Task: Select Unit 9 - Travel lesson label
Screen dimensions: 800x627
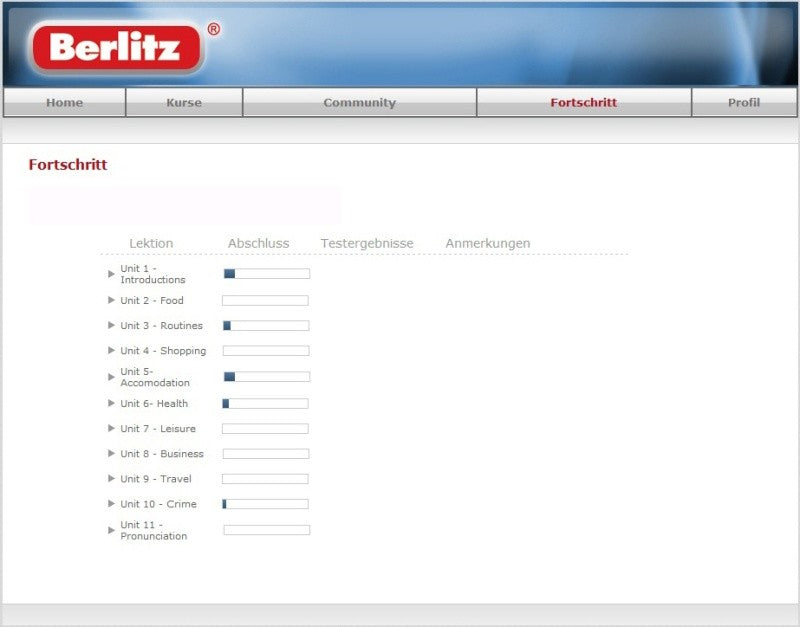Action: point(156,479)
